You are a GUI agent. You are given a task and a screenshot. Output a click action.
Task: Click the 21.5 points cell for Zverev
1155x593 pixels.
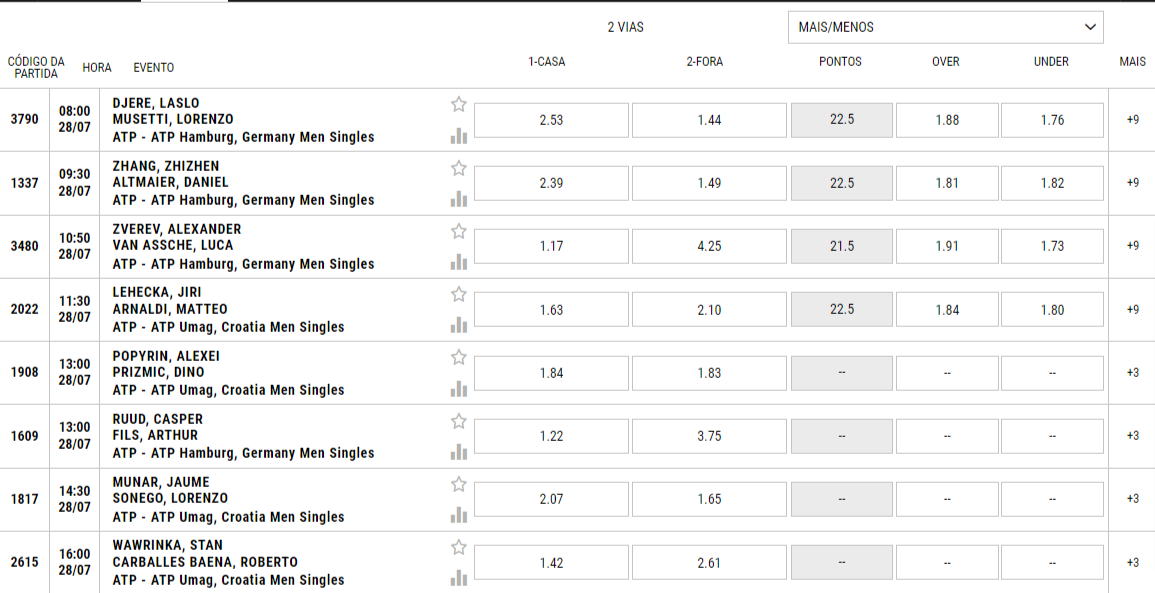(842, 246)
